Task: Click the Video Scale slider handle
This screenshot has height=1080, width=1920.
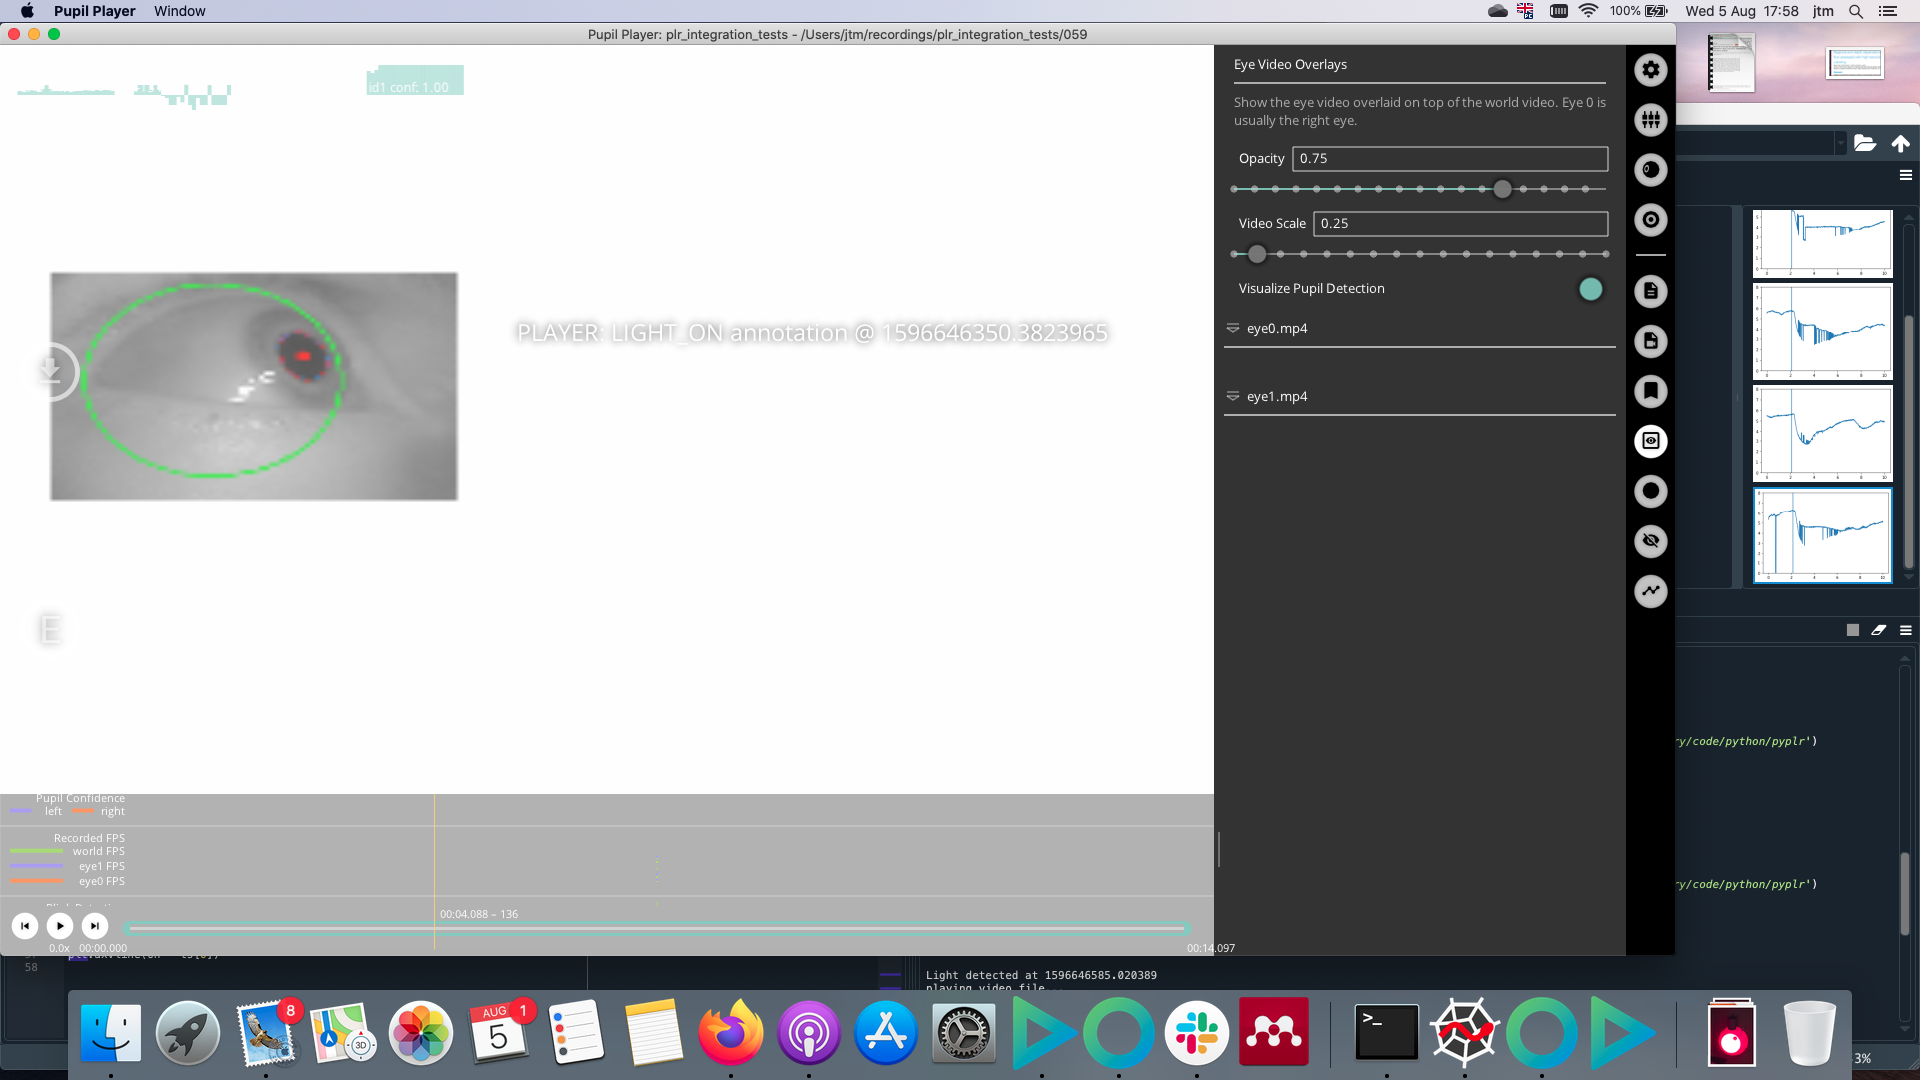Action: click(1257, 254)
